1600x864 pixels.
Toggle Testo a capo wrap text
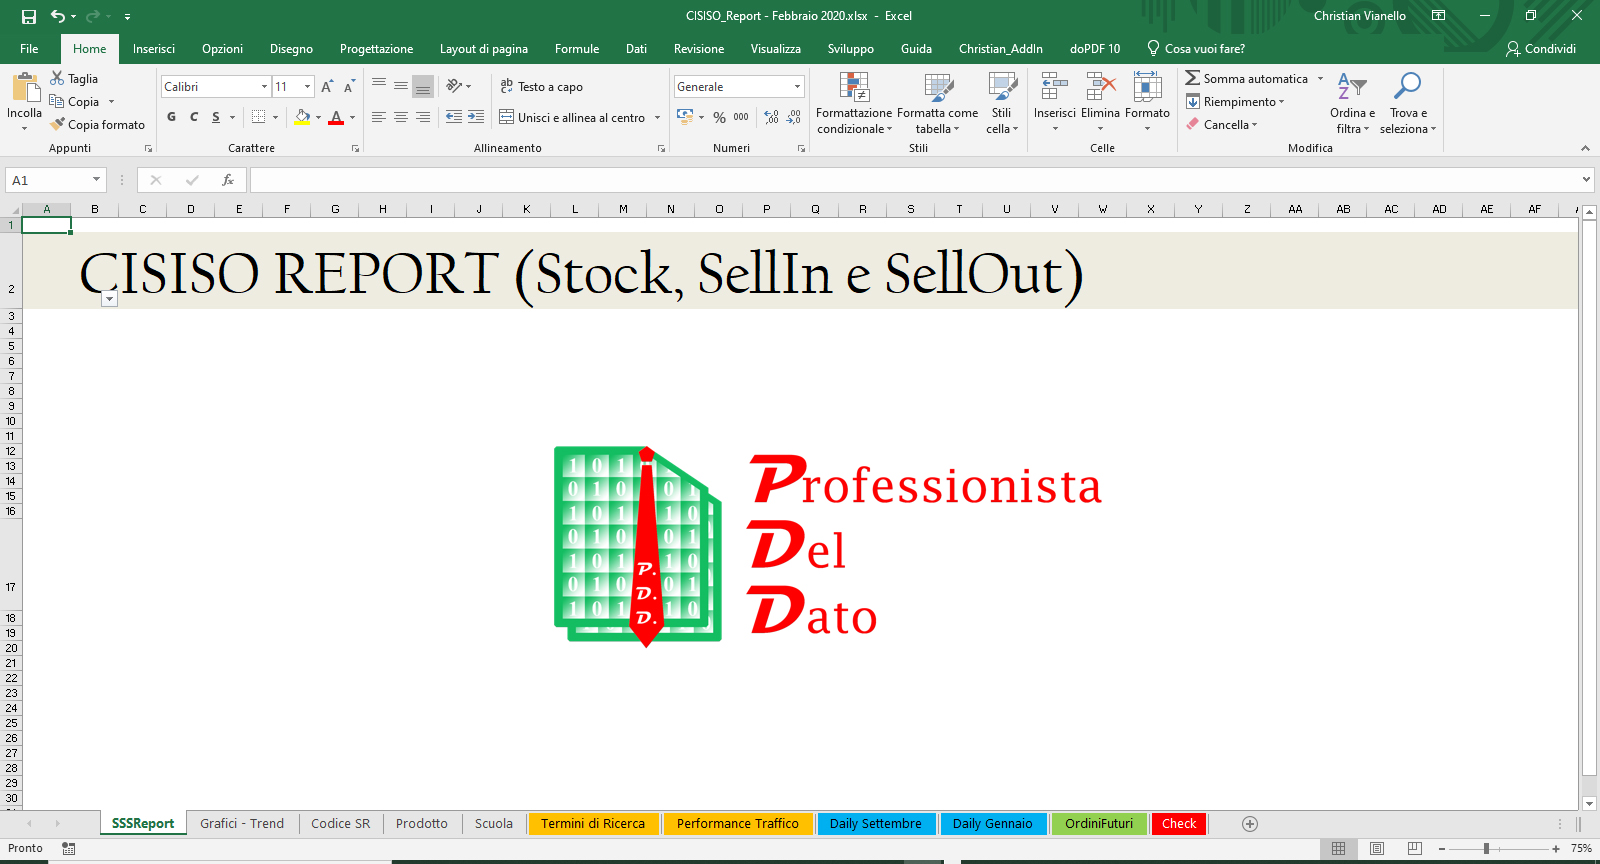click(541, 87)
